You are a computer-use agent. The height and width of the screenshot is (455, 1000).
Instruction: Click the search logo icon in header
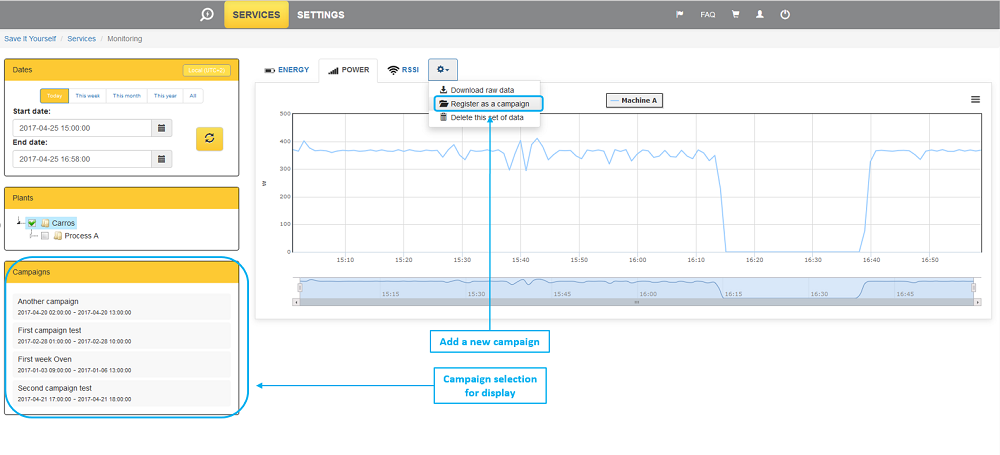[206, 15]
